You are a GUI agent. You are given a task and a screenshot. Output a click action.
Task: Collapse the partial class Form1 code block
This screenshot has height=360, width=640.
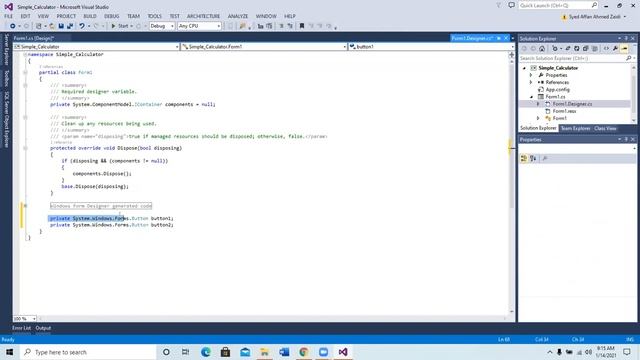25,72
